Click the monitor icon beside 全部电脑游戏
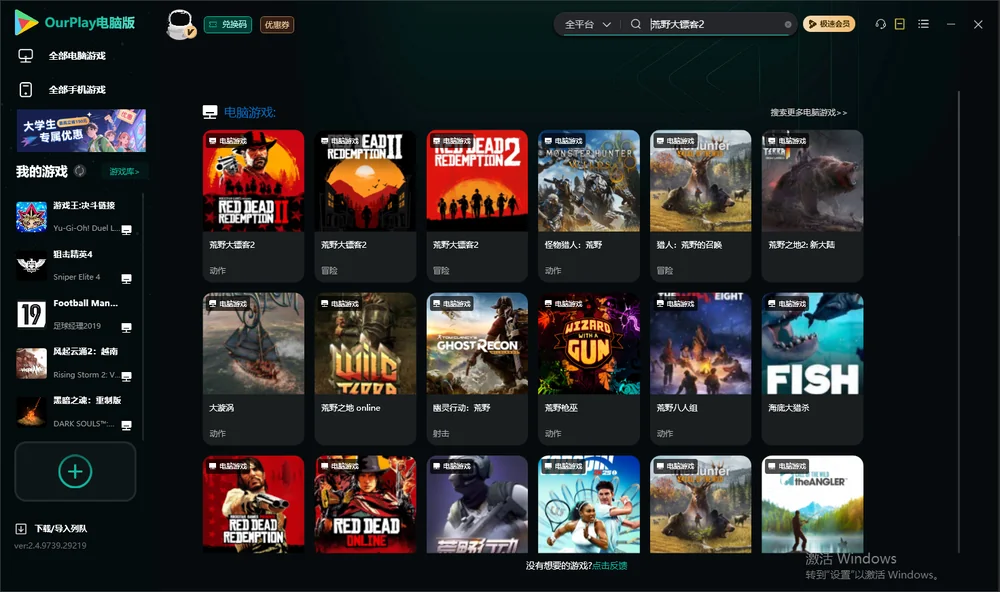Viewport: 1000px width, 592px height. coord(26,56)
